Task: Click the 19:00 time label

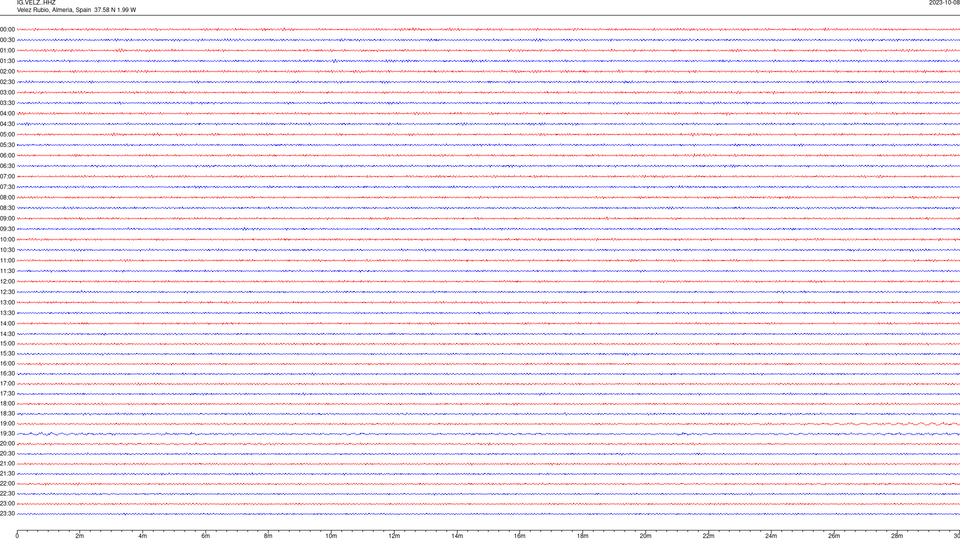Action: (7, 424)
